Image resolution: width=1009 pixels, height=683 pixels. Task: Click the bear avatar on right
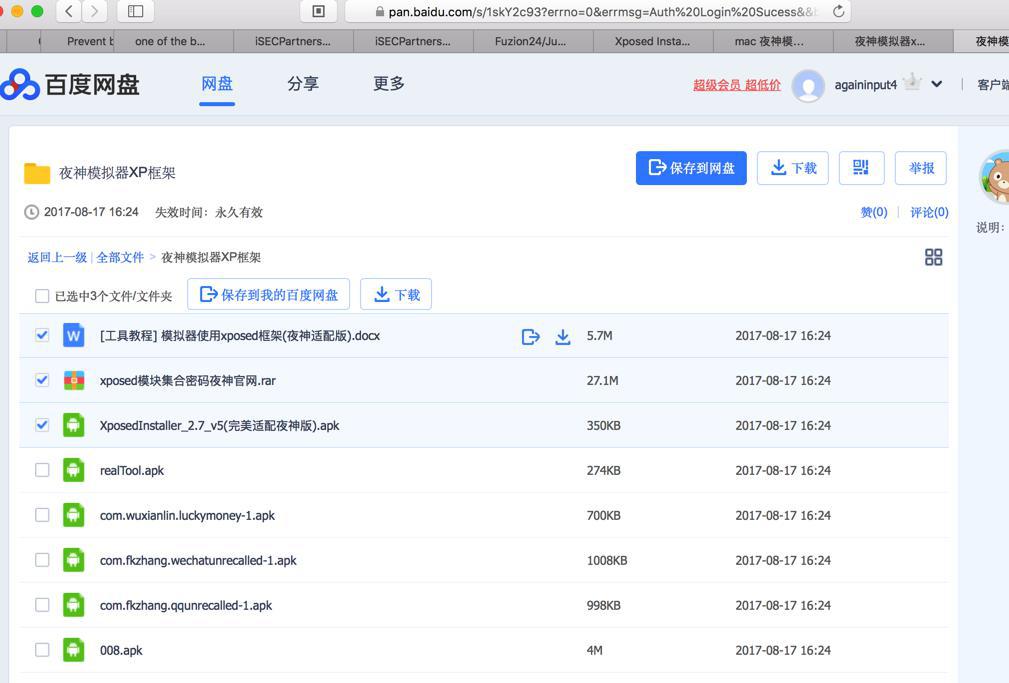click(x=995, y=176)
